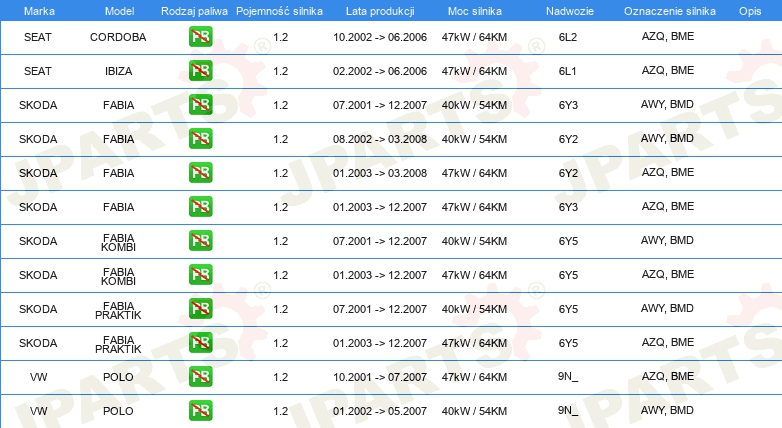The image size is (782, 428).
Task: Click POLO in the 01.2002 row
Action: click(118, 411)
